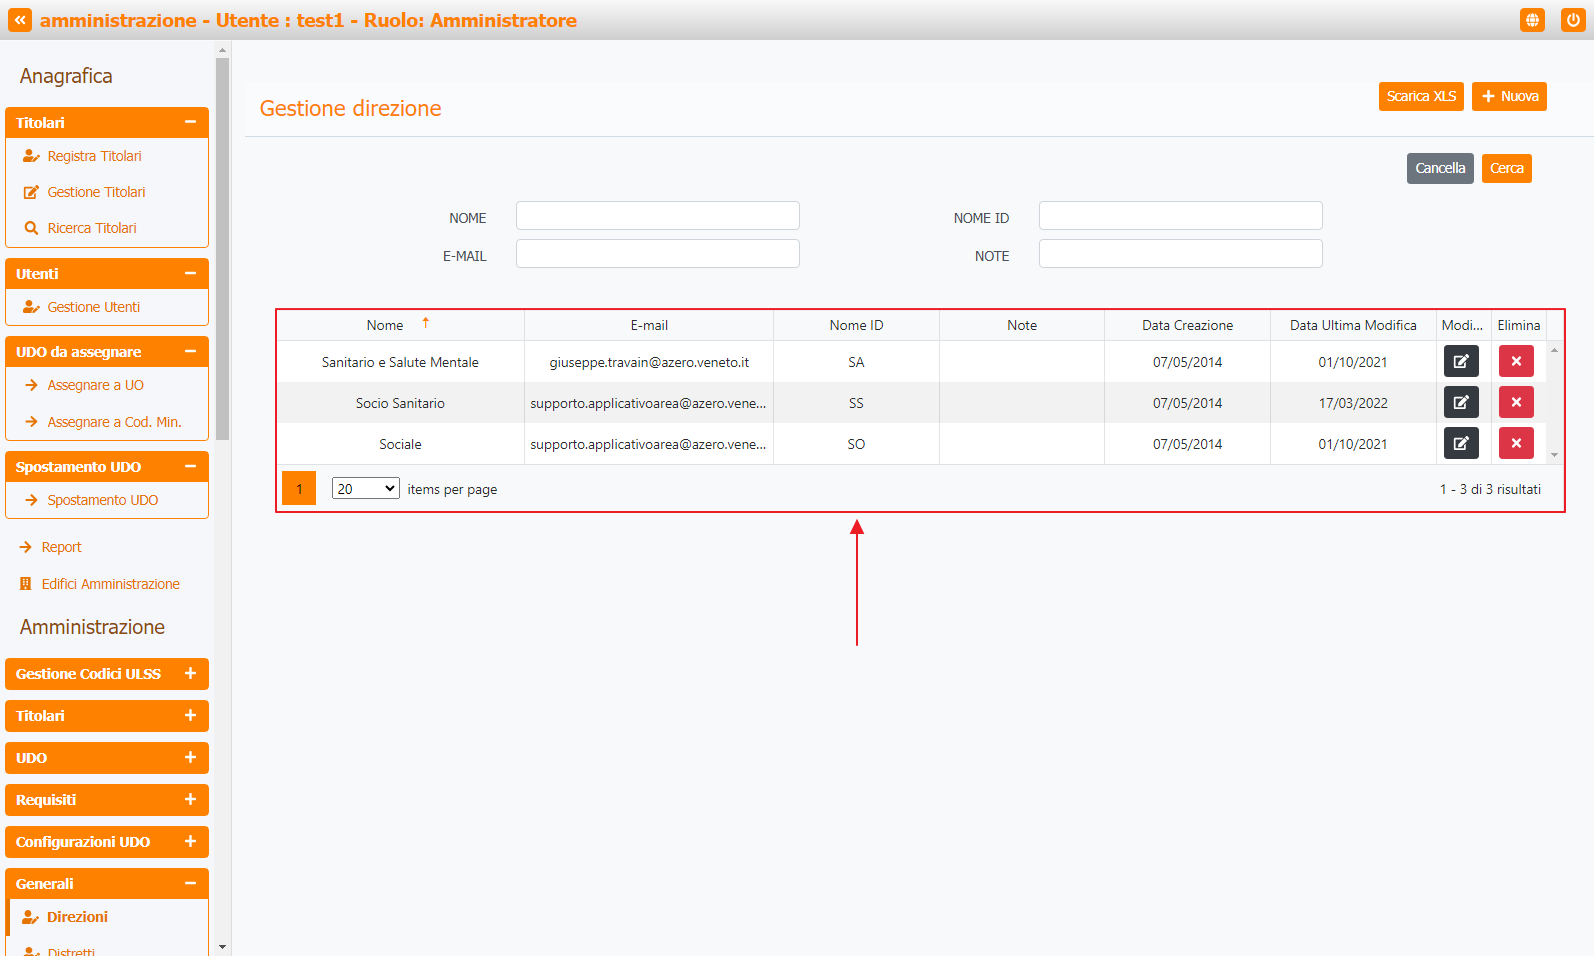This screenshot has height=956, width=1594.
Task: Sort table by Nome column header
Action: point(385,325)
